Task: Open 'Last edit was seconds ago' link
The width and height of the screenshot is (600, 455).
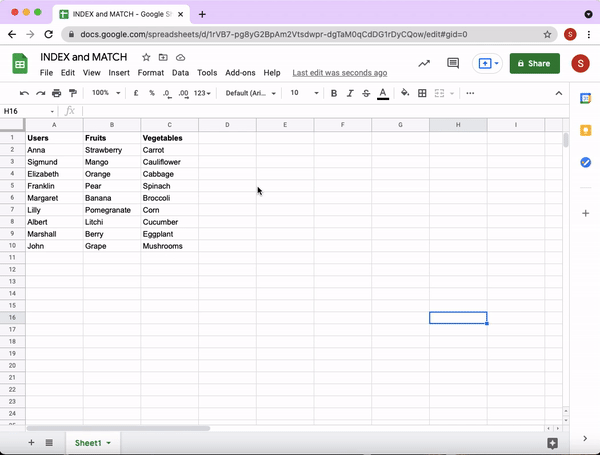Action: click(x=340, y=73)
